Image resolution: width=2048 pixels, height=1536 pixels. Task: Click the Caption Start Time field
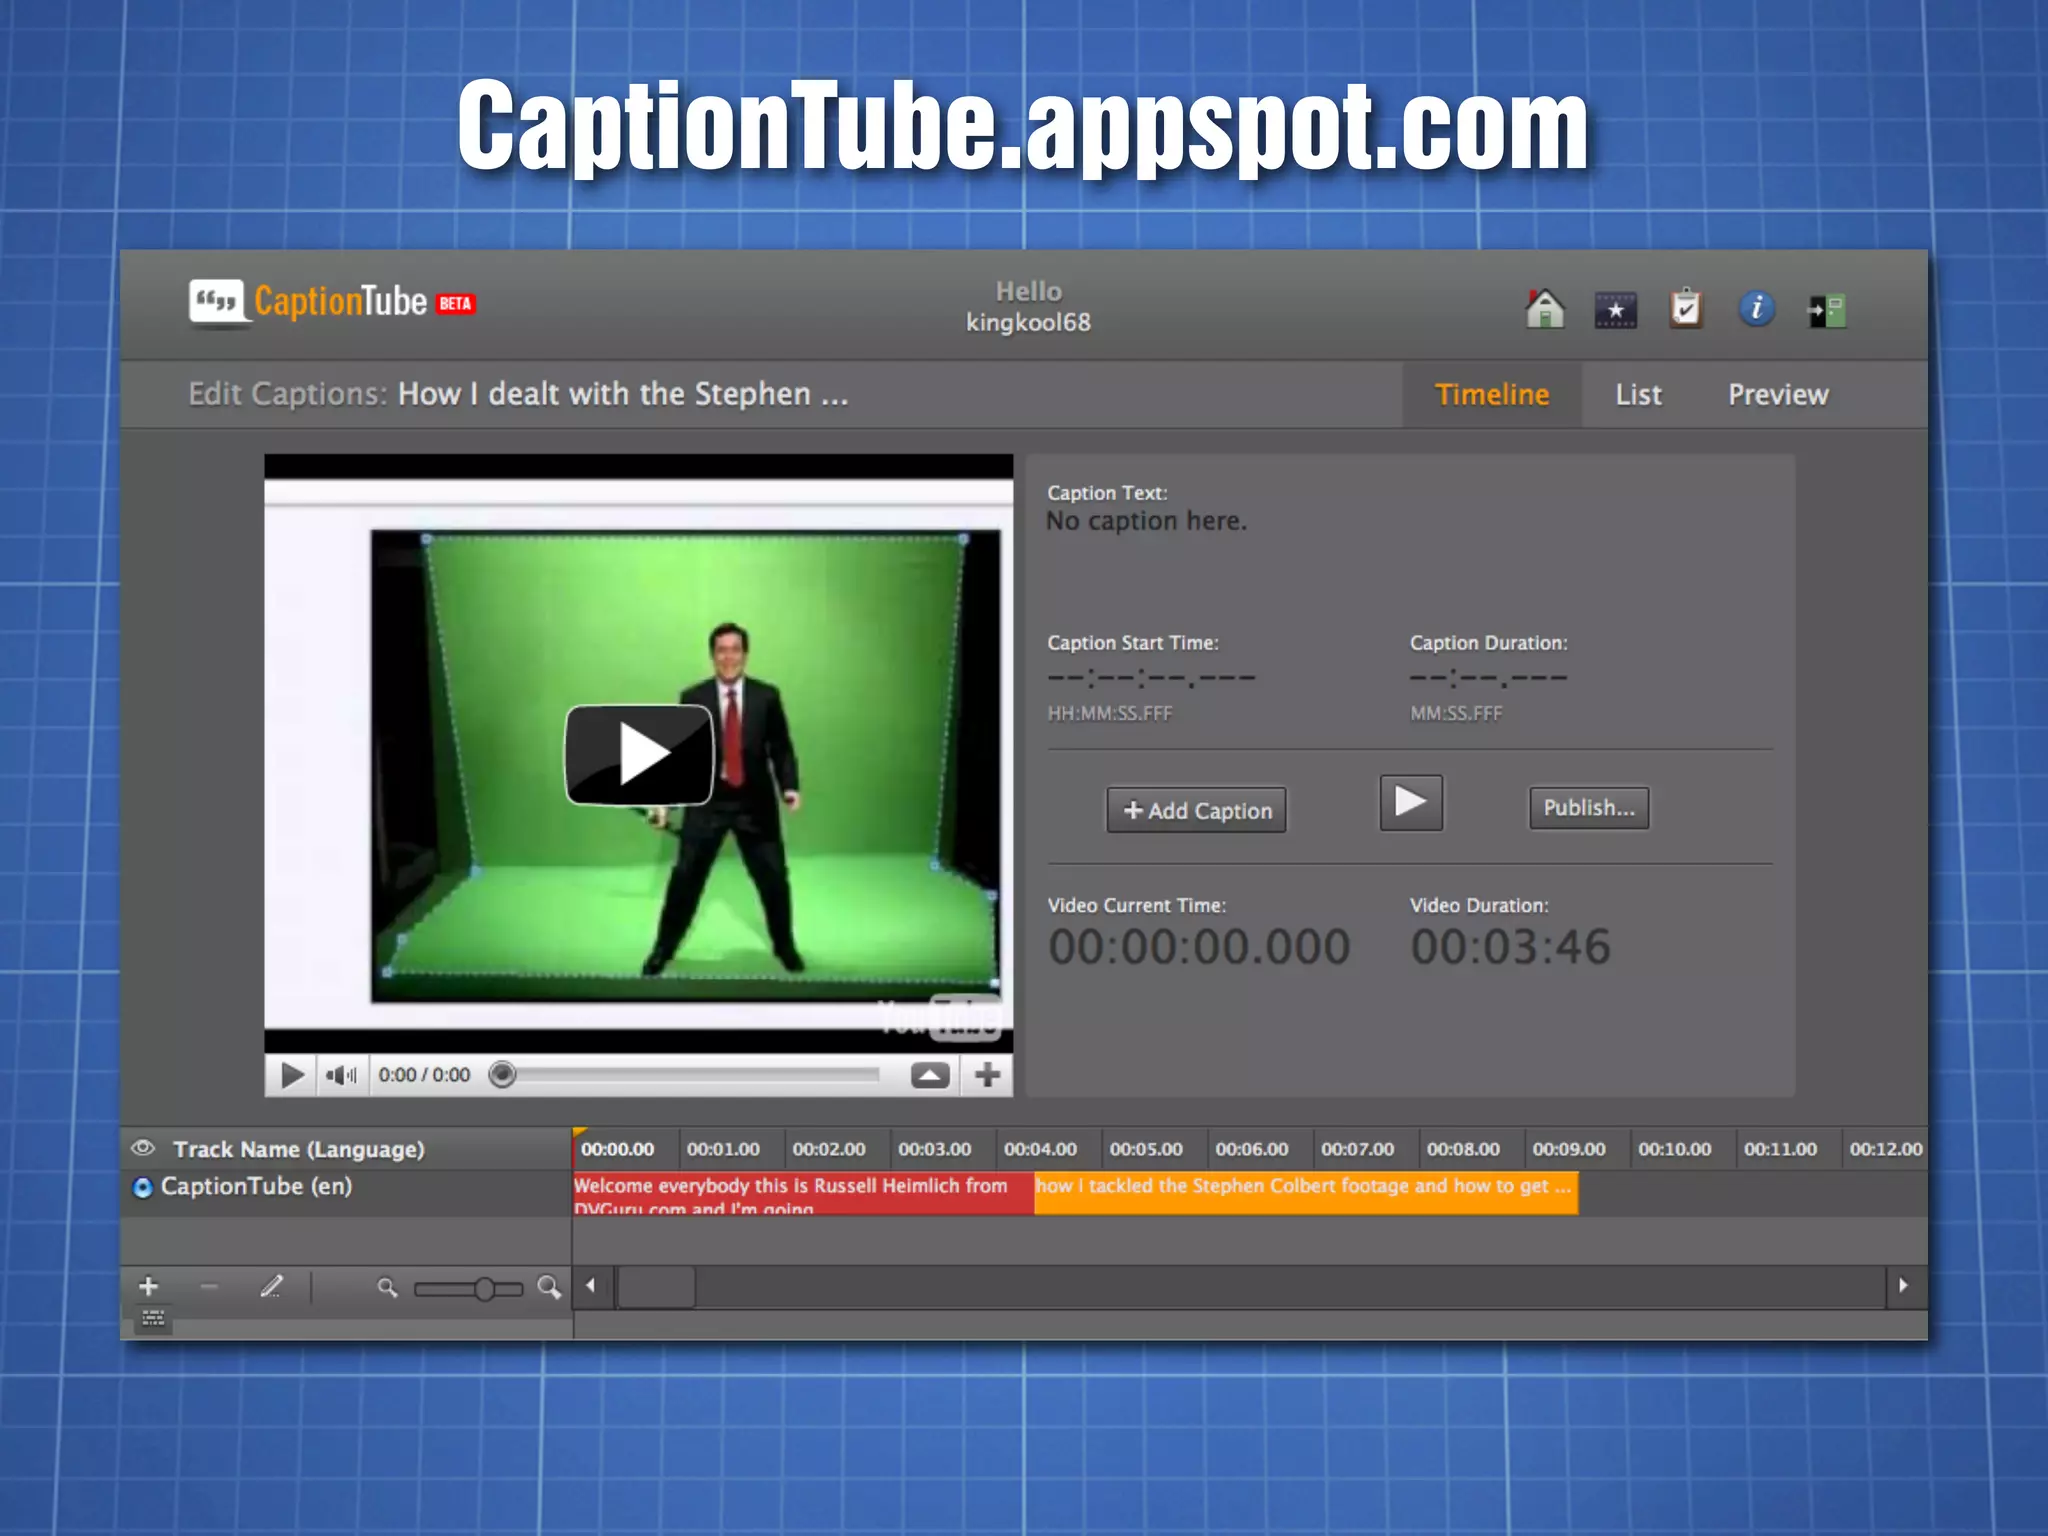[x=1151, y=678]
